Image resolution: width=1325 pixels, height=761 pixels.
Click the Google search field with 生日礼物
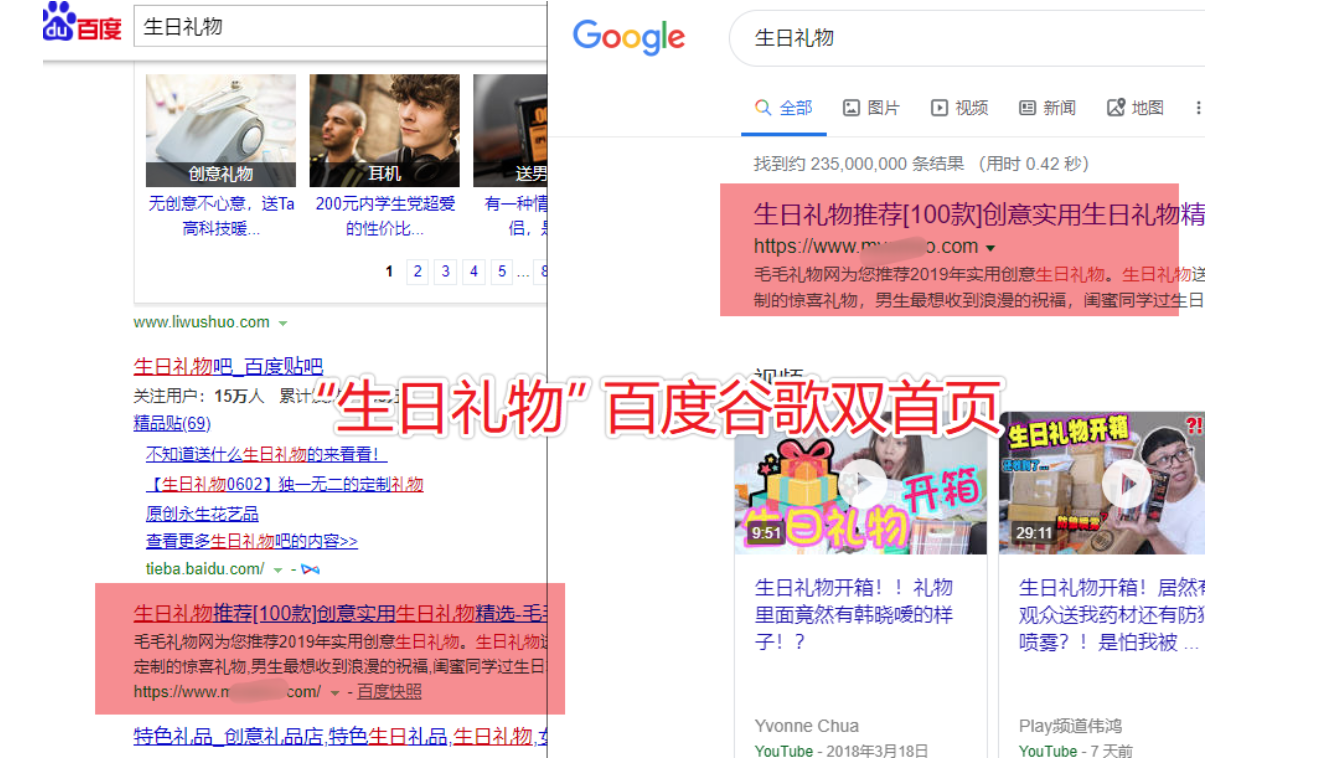(x=967, y=38)
